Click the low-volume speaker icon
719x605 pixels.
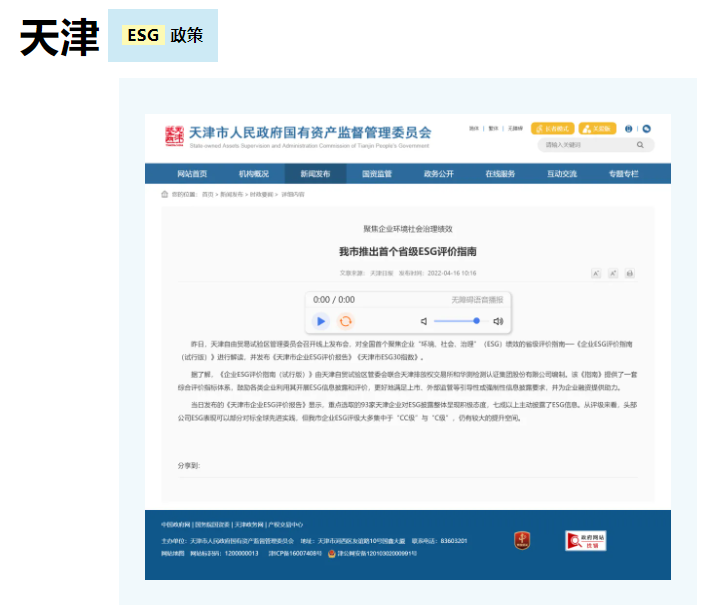pyautogui.click(x=424, y=321)
